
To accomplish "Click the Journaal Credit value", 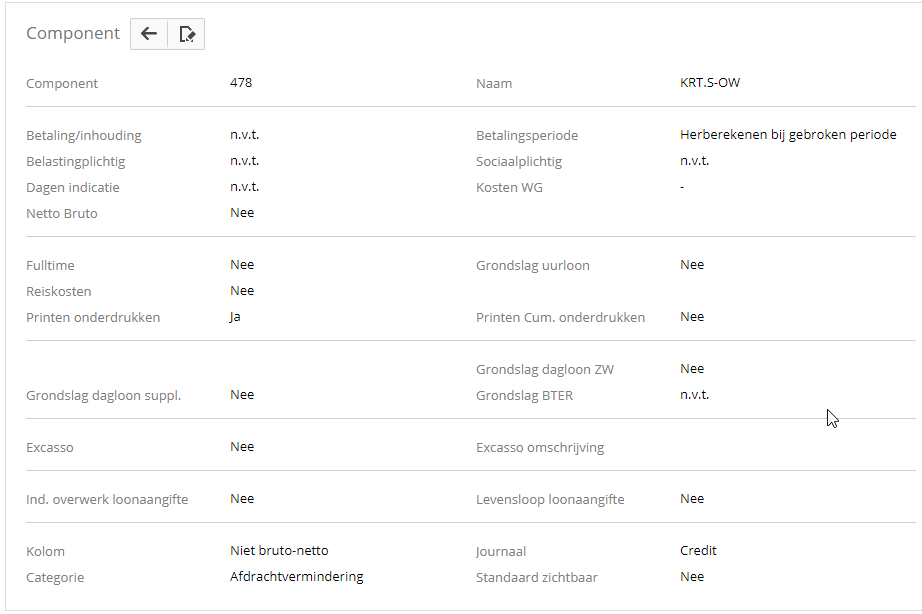I will (698, 551).
